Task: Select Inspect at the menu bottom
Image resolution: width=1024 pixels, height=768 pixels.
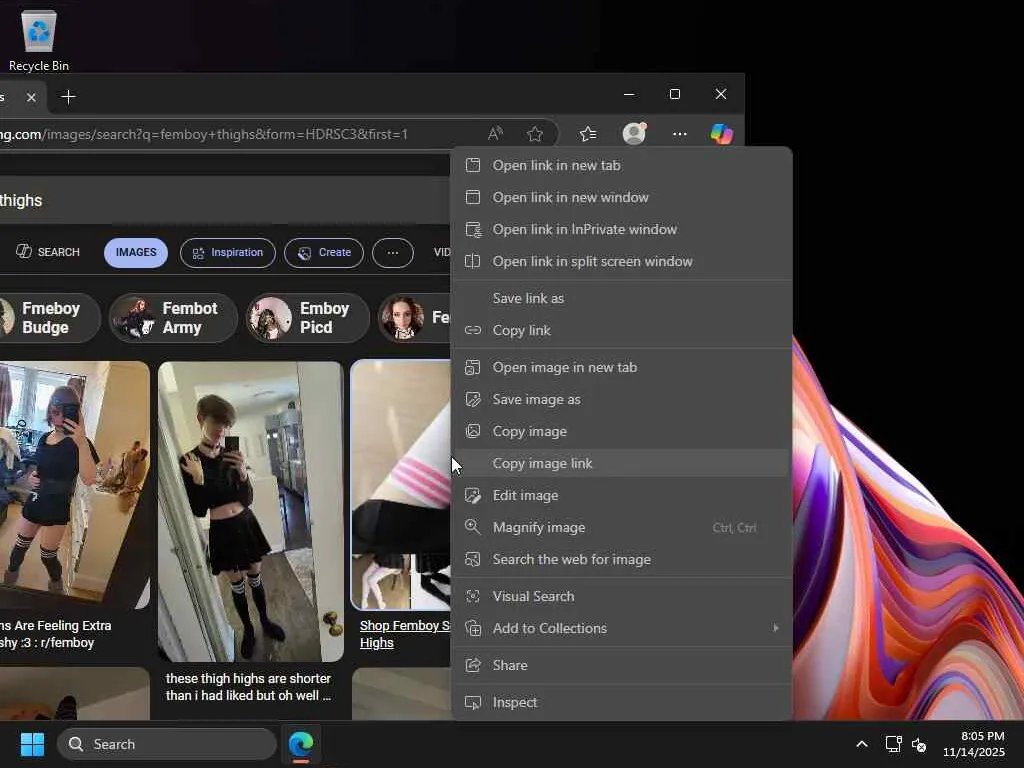Action: coord(621,702)
